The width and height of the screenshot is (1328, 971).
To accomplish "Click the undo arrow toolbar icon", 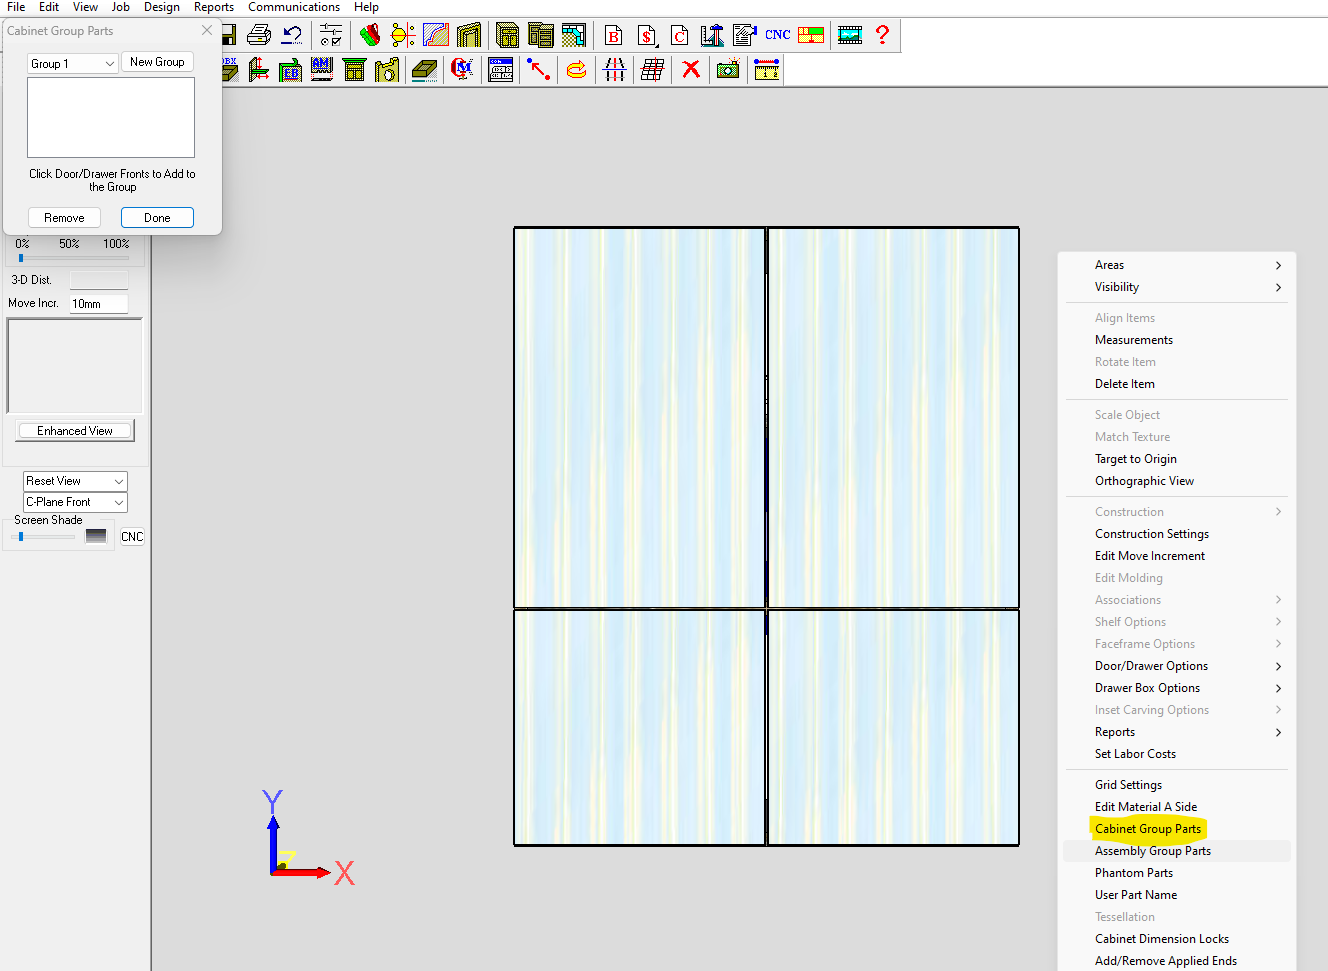I will [x=292, y=36].
